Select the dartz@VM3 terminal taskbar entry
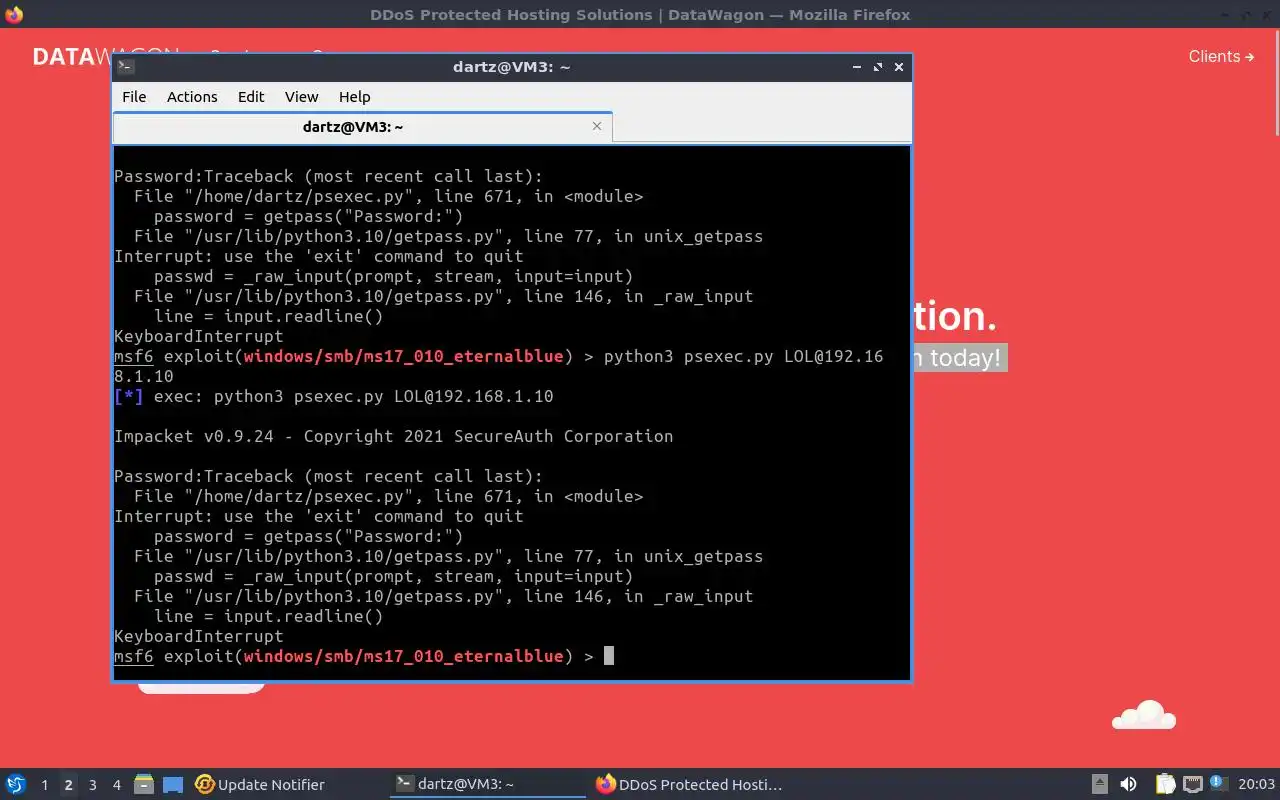The height and width of the screenshot is (800, 1280). [x=486, y=784]
